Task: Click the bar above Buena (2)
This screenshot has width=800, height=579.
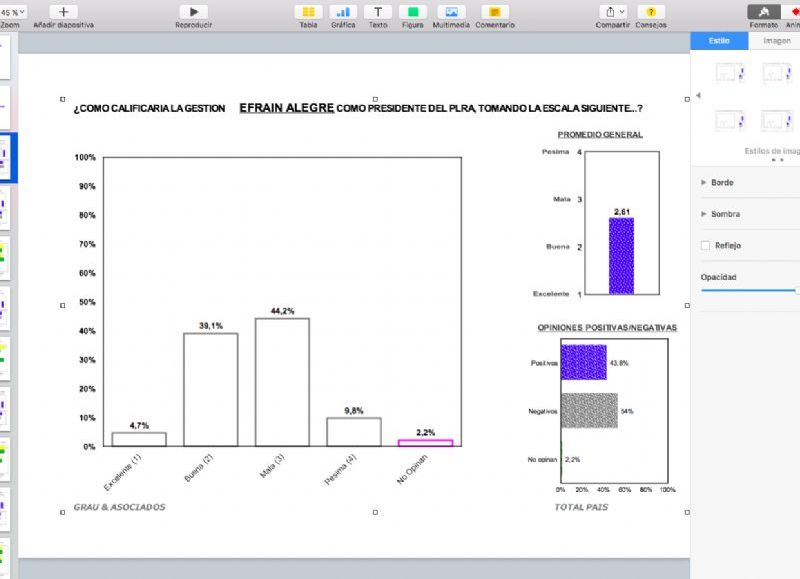Action: tap(211, 390)
